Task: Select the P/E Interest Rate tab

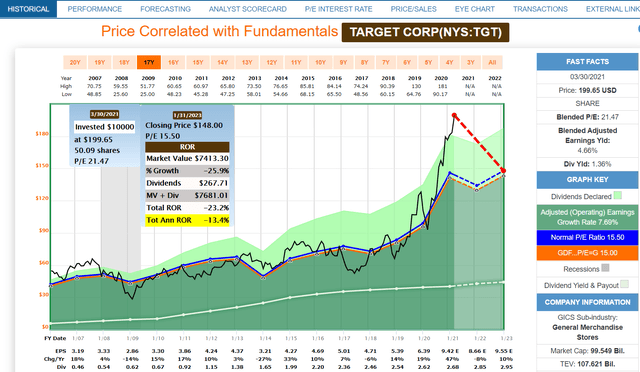Action: tap(338, 9)
